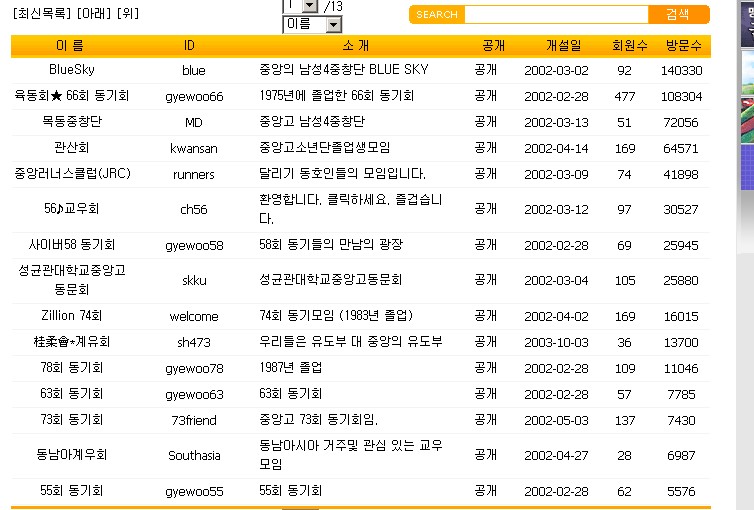Select the 관산회 club name
754x510 pixels.
70,148
